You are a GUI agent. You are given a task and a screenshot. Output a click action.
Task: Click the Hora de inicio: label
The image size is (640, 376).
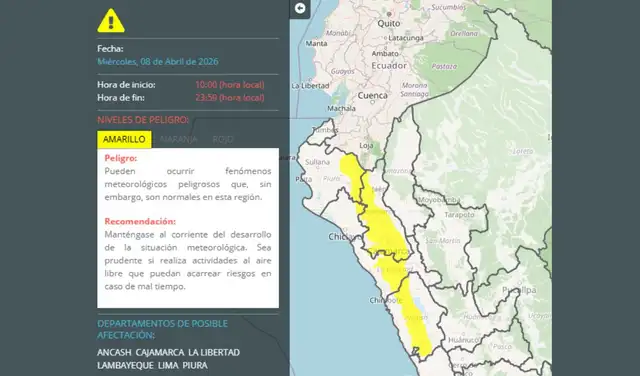[126, 85]
